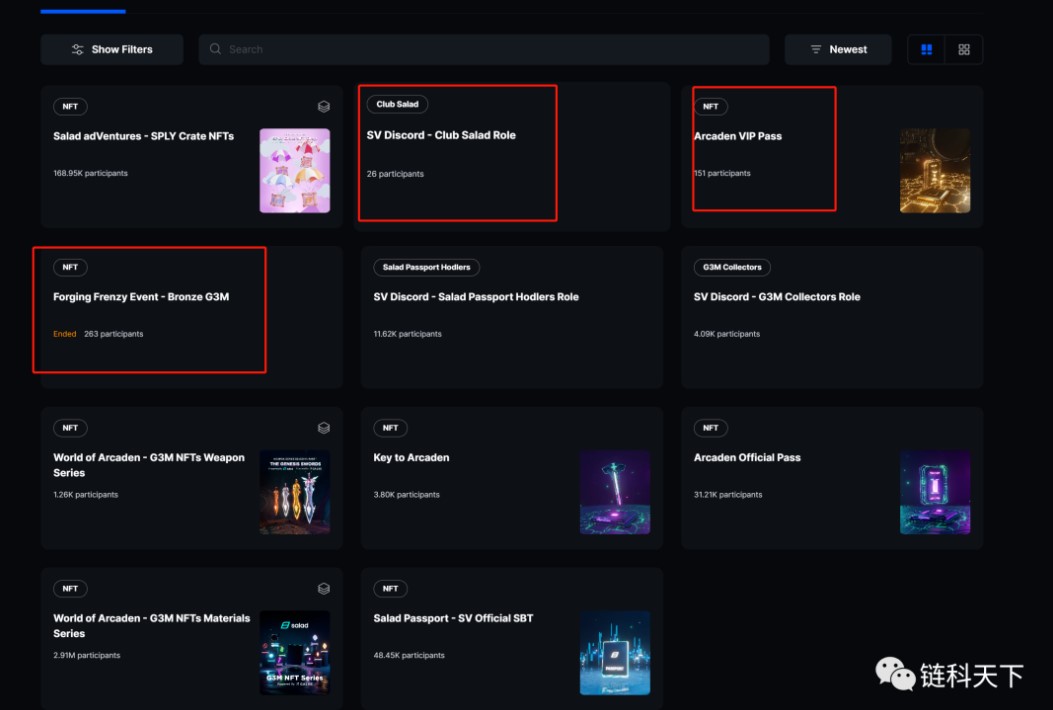
Task: Open SV Discord - Salad Passport Hodlers Role
Action: pyautogui.click(x=476, y=297)
